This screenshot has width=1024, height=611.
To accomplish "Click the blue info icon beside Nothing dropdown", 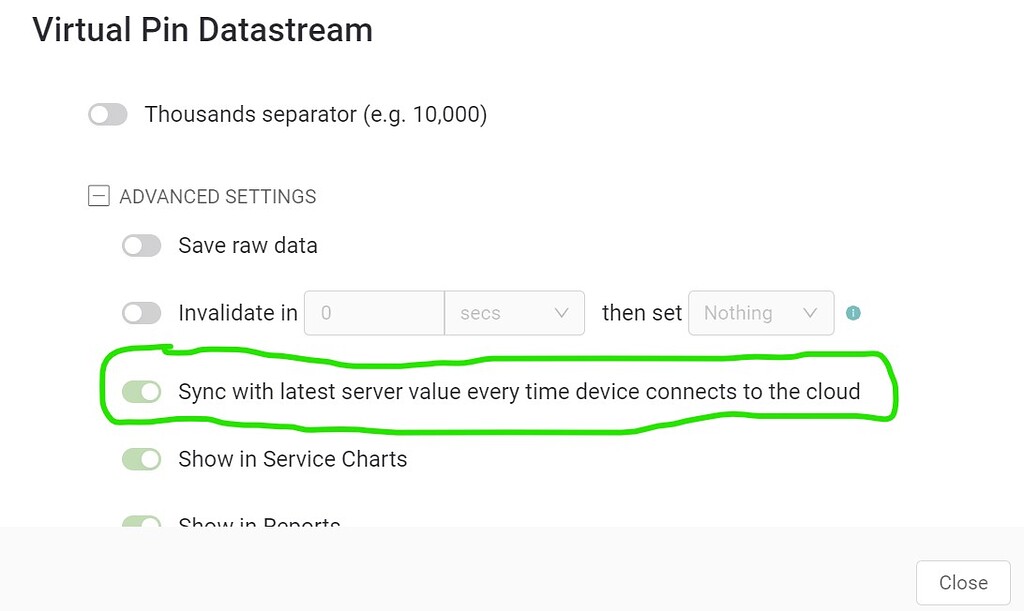I will [x=853, y=313].
